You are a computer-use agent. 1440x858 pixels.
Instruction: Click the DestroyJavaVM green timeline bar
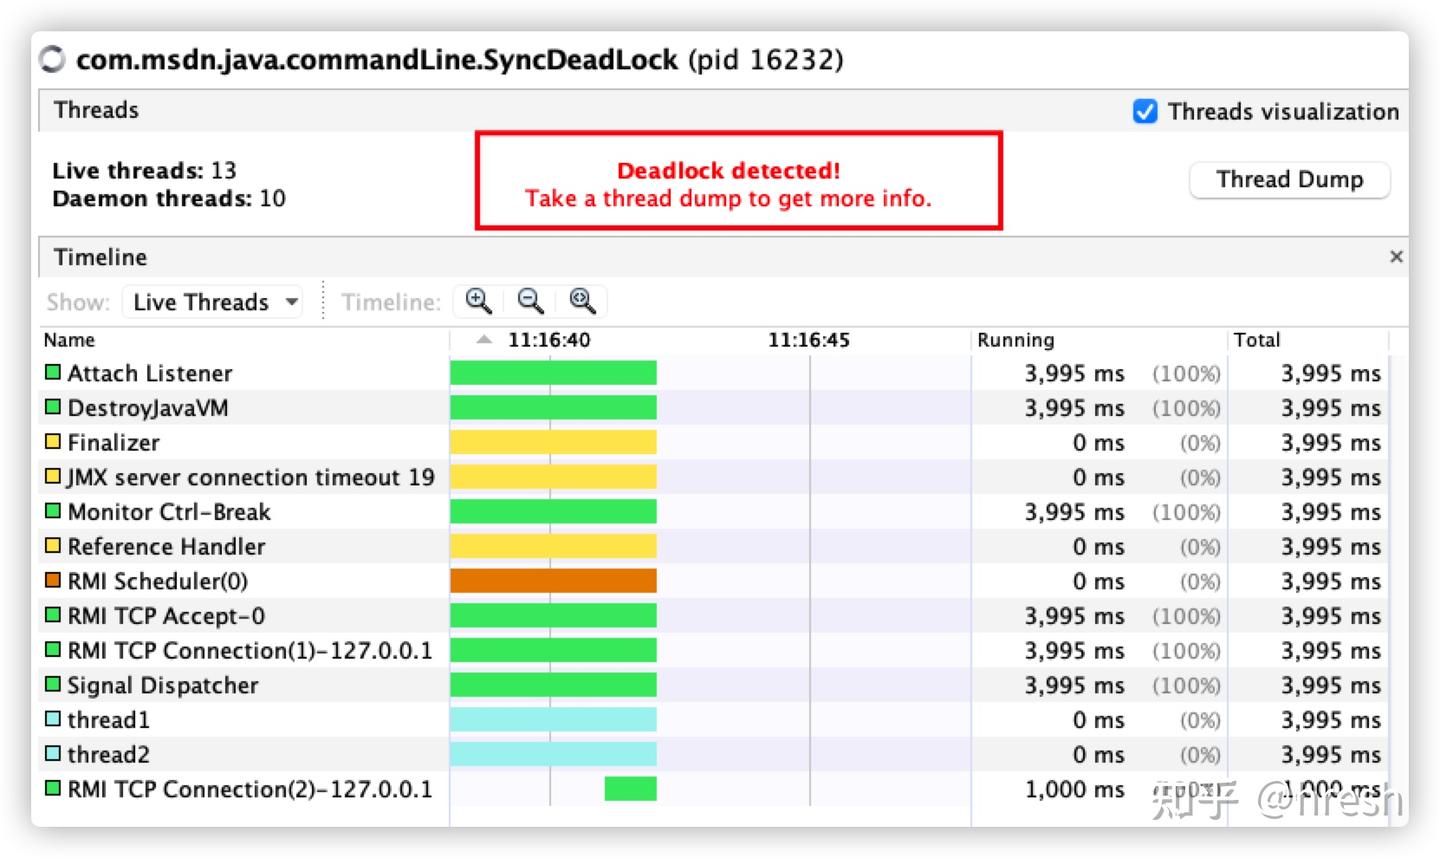coord(552,408)
